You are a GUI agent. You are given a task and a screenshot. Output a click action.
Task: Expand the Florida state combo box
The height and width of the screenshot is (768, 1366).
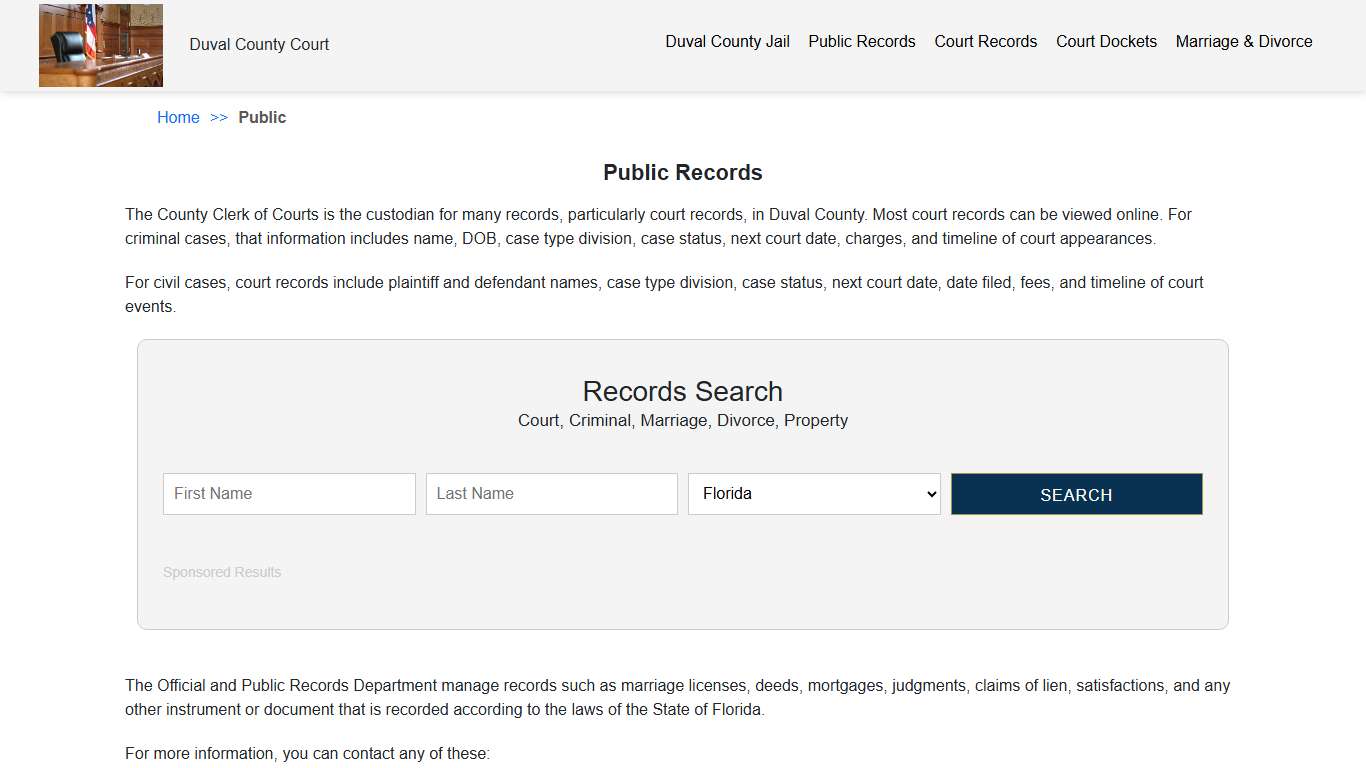click(813, 493)
